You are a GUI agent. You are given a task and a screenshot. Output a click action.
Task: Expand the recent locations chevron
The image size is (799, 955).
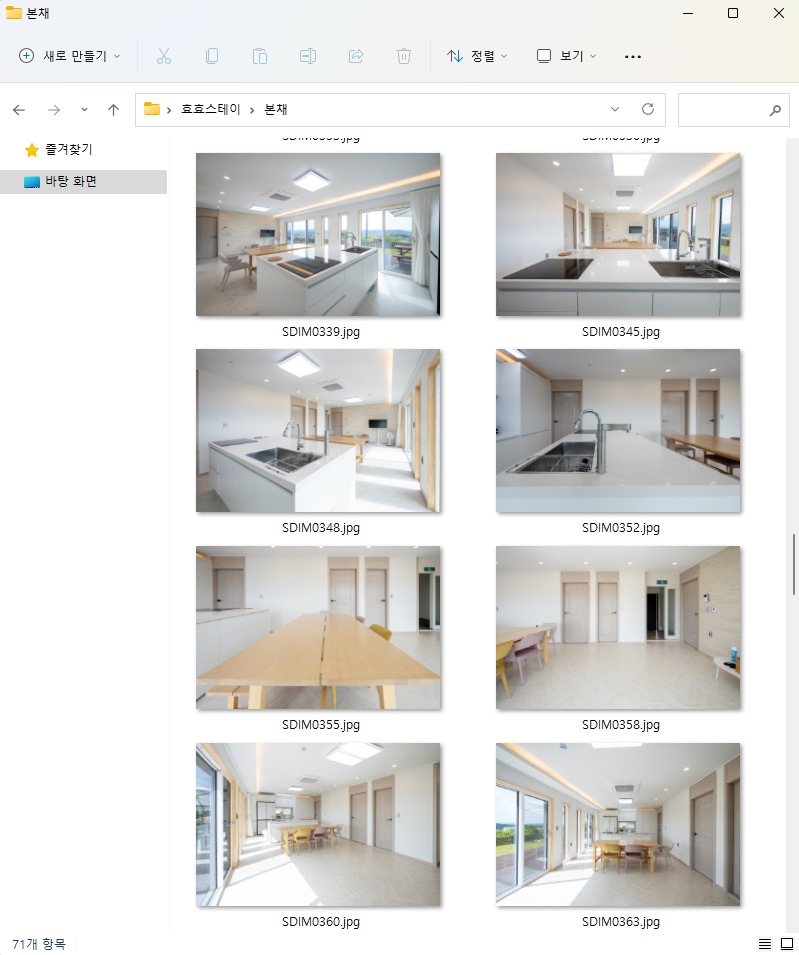point(84,110)
